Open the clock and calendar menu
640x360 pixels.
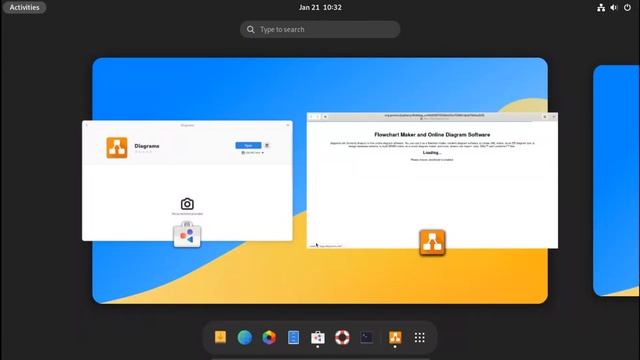(320, 7)
